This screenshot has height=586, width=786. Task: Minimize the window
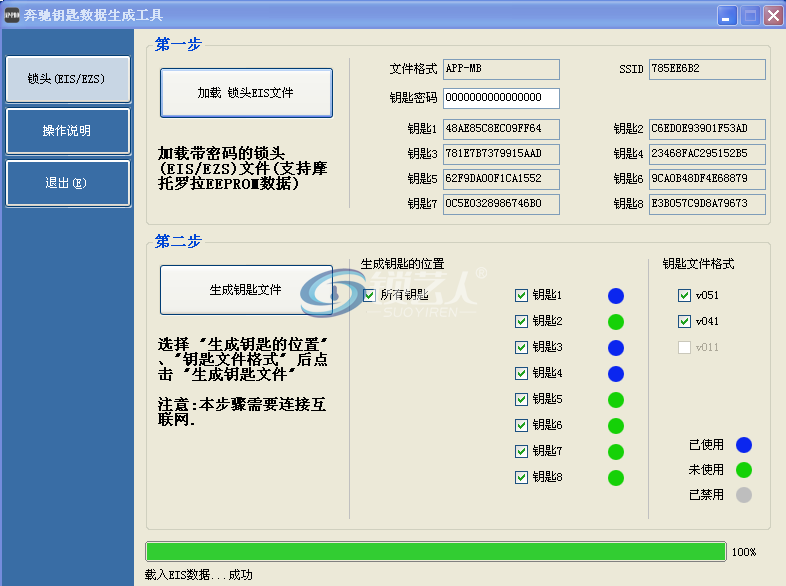click(727, 16)
